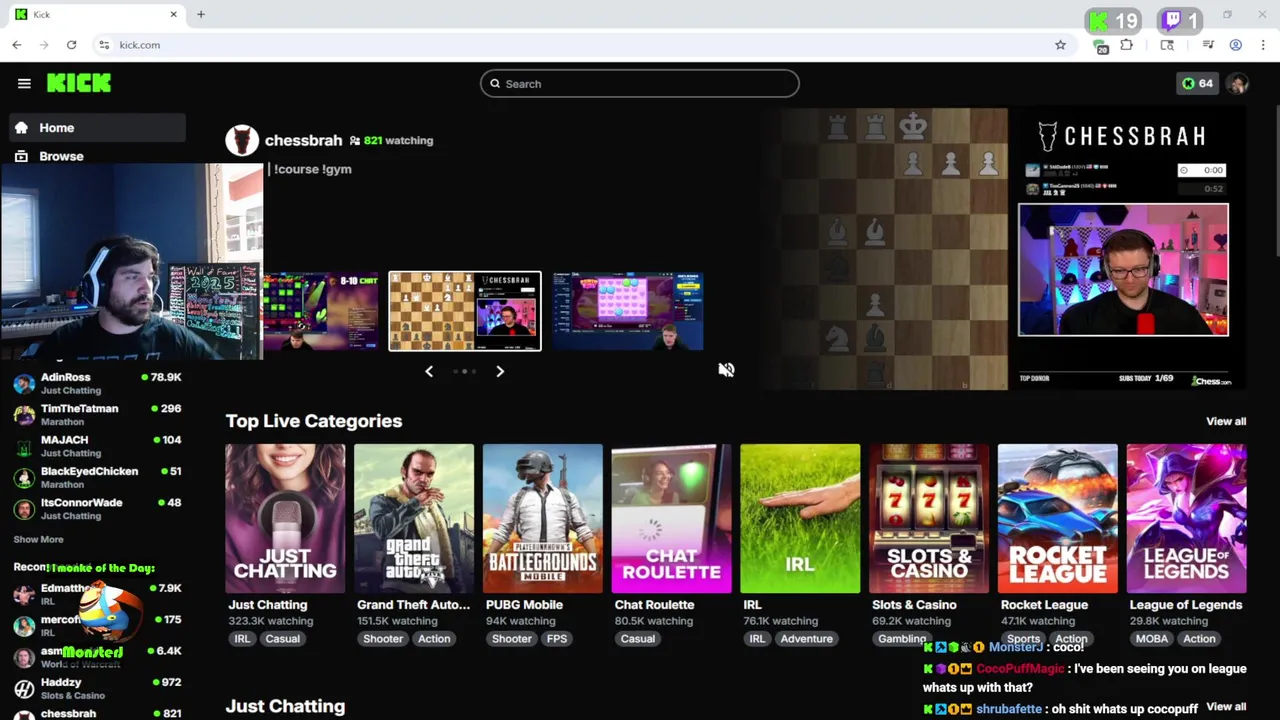Image resolution: width=1280 pixels, height=720 pixels.
Task: Open the notifications counter showing 64
Action: [1197, 84]
